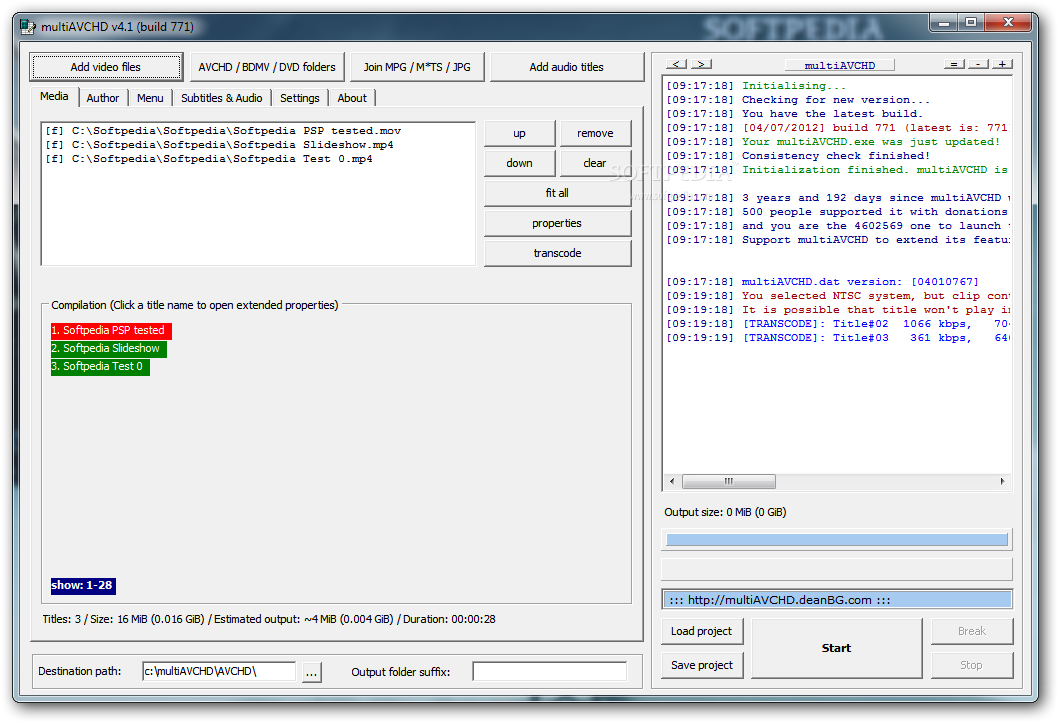Click the Load project button
Viewport: 1059px width, 723px height.
point(702,631)
